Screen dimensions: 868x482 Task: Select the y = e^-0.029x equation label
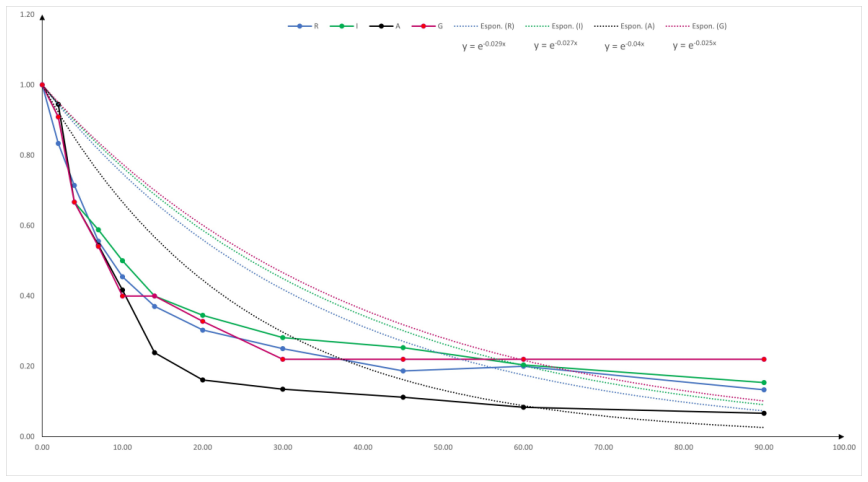(484, 45)
